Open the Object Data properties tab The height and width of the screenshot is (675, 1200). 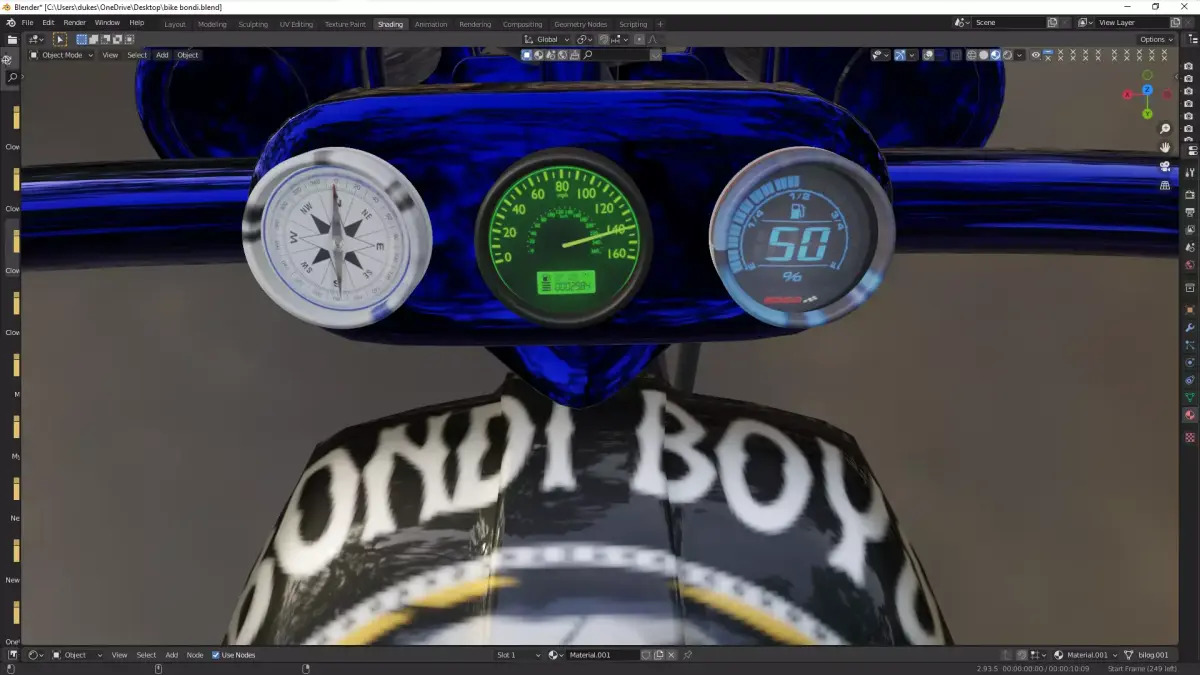(1190, 397)
